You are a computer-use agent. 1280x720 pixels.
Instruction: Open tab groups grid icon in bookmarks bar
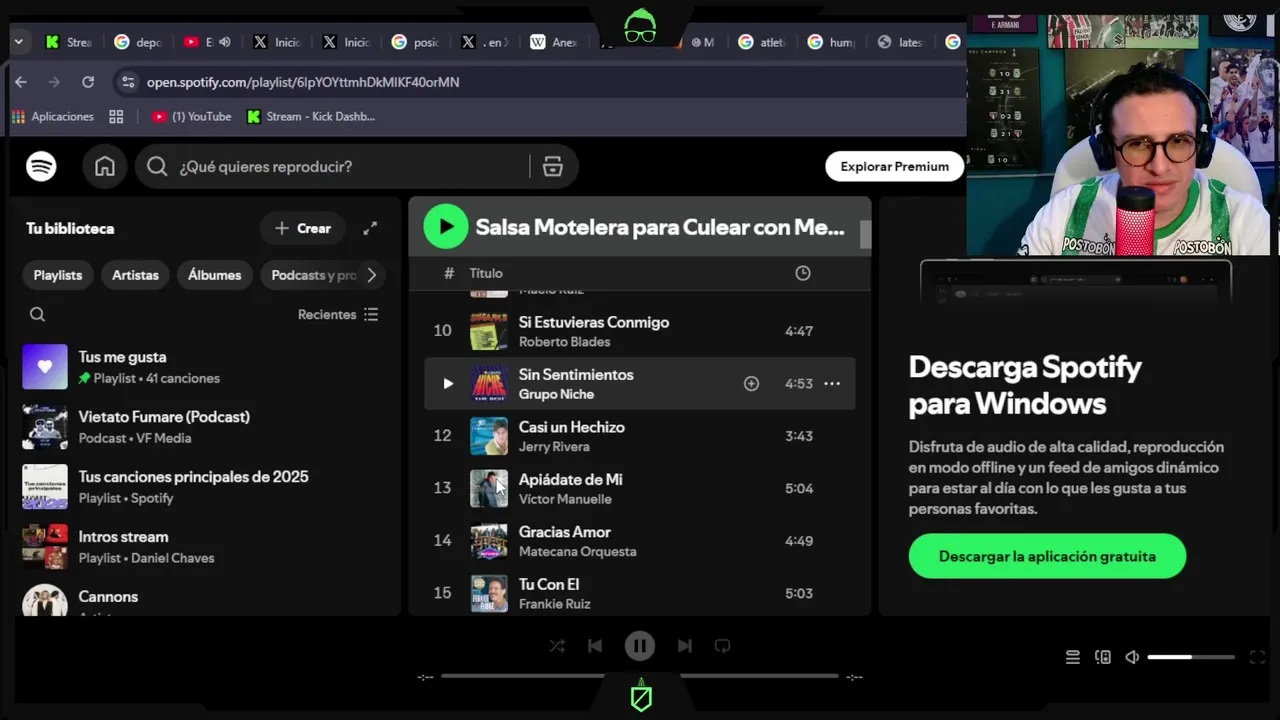[116, 117]
